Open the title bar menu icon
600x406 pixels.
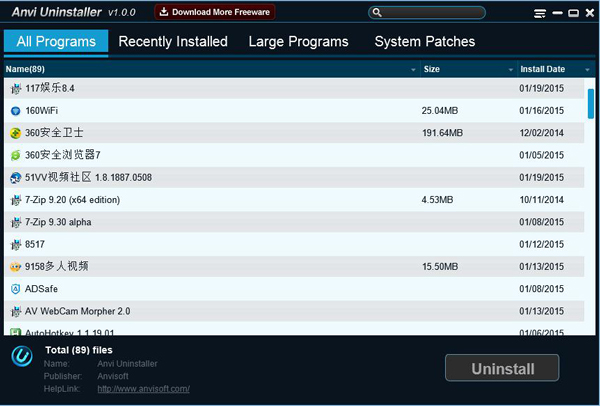541,14
